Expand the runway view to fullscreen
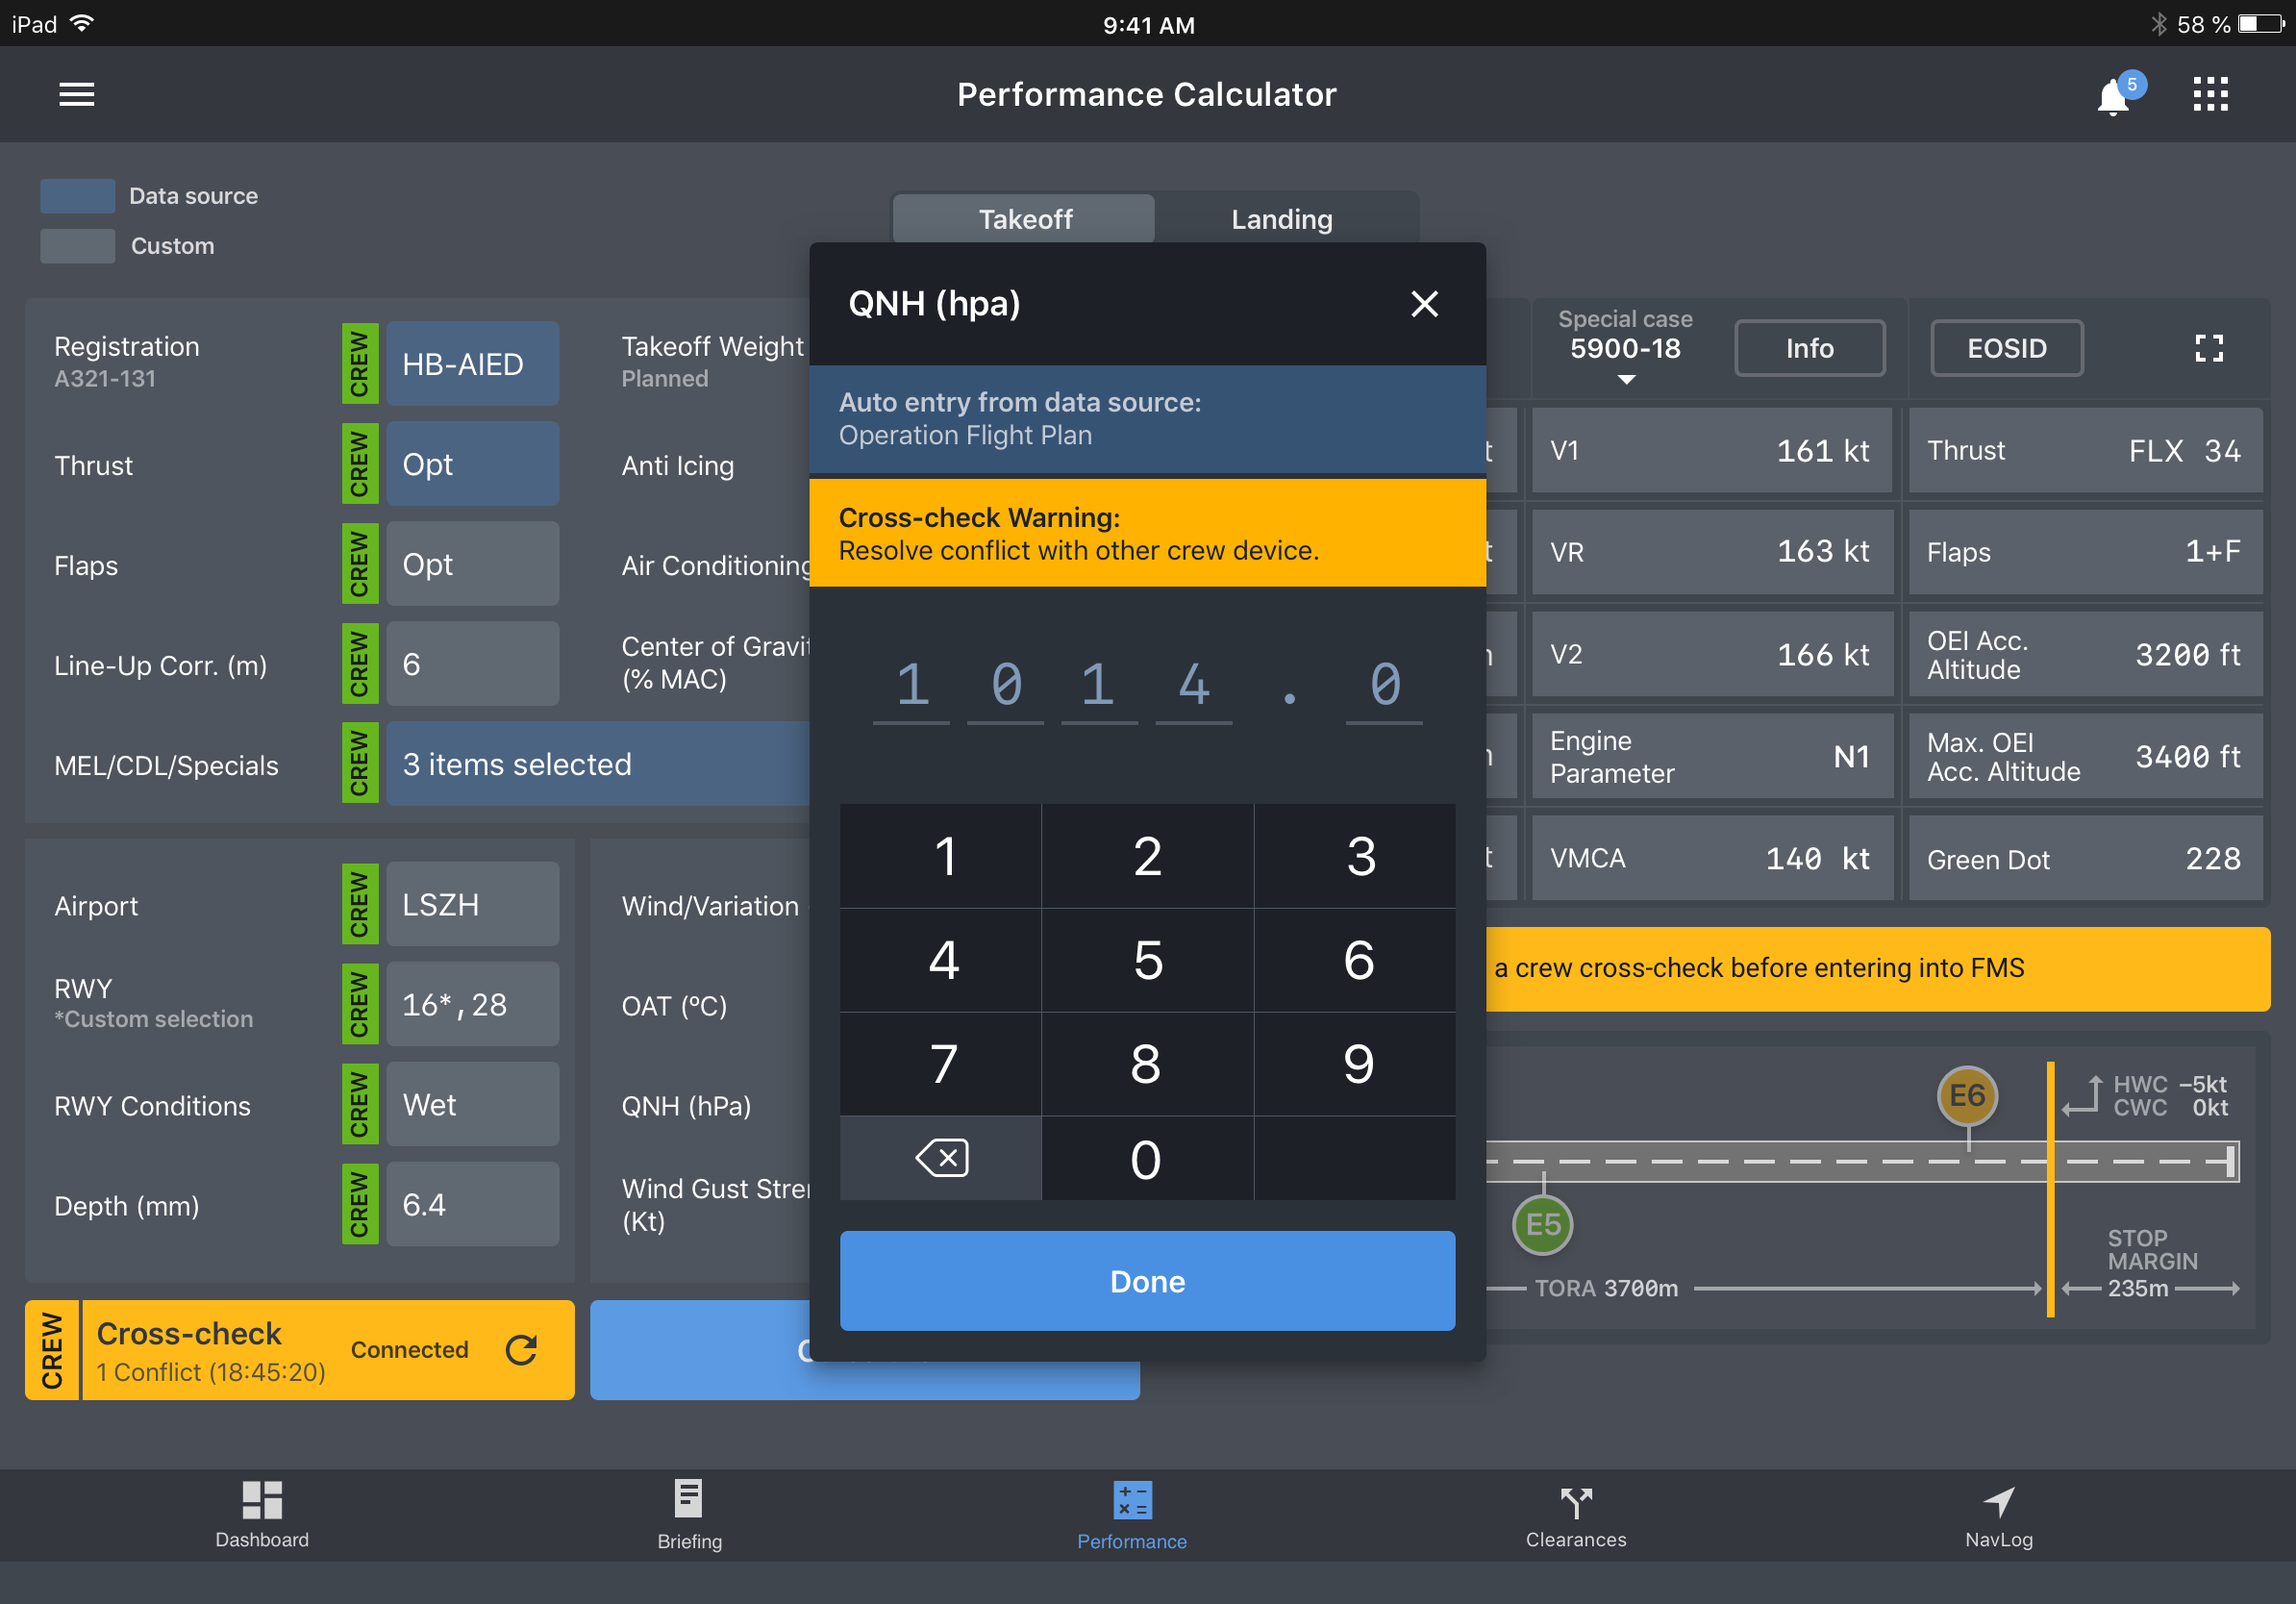Image resolution: width=2296 pixels, height=1604 pixels. tap(2208, 348)
